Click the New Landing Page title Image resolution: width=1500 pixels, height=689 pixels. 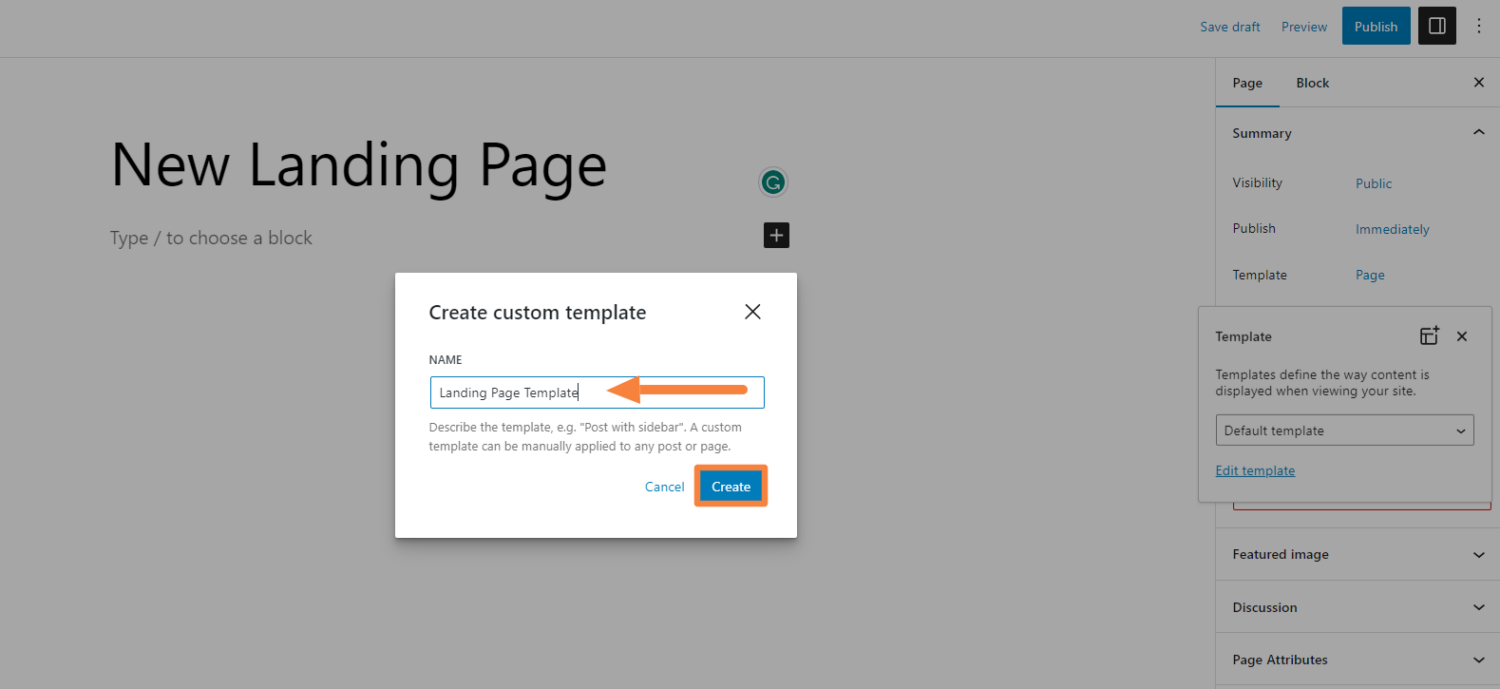point(358,165)
